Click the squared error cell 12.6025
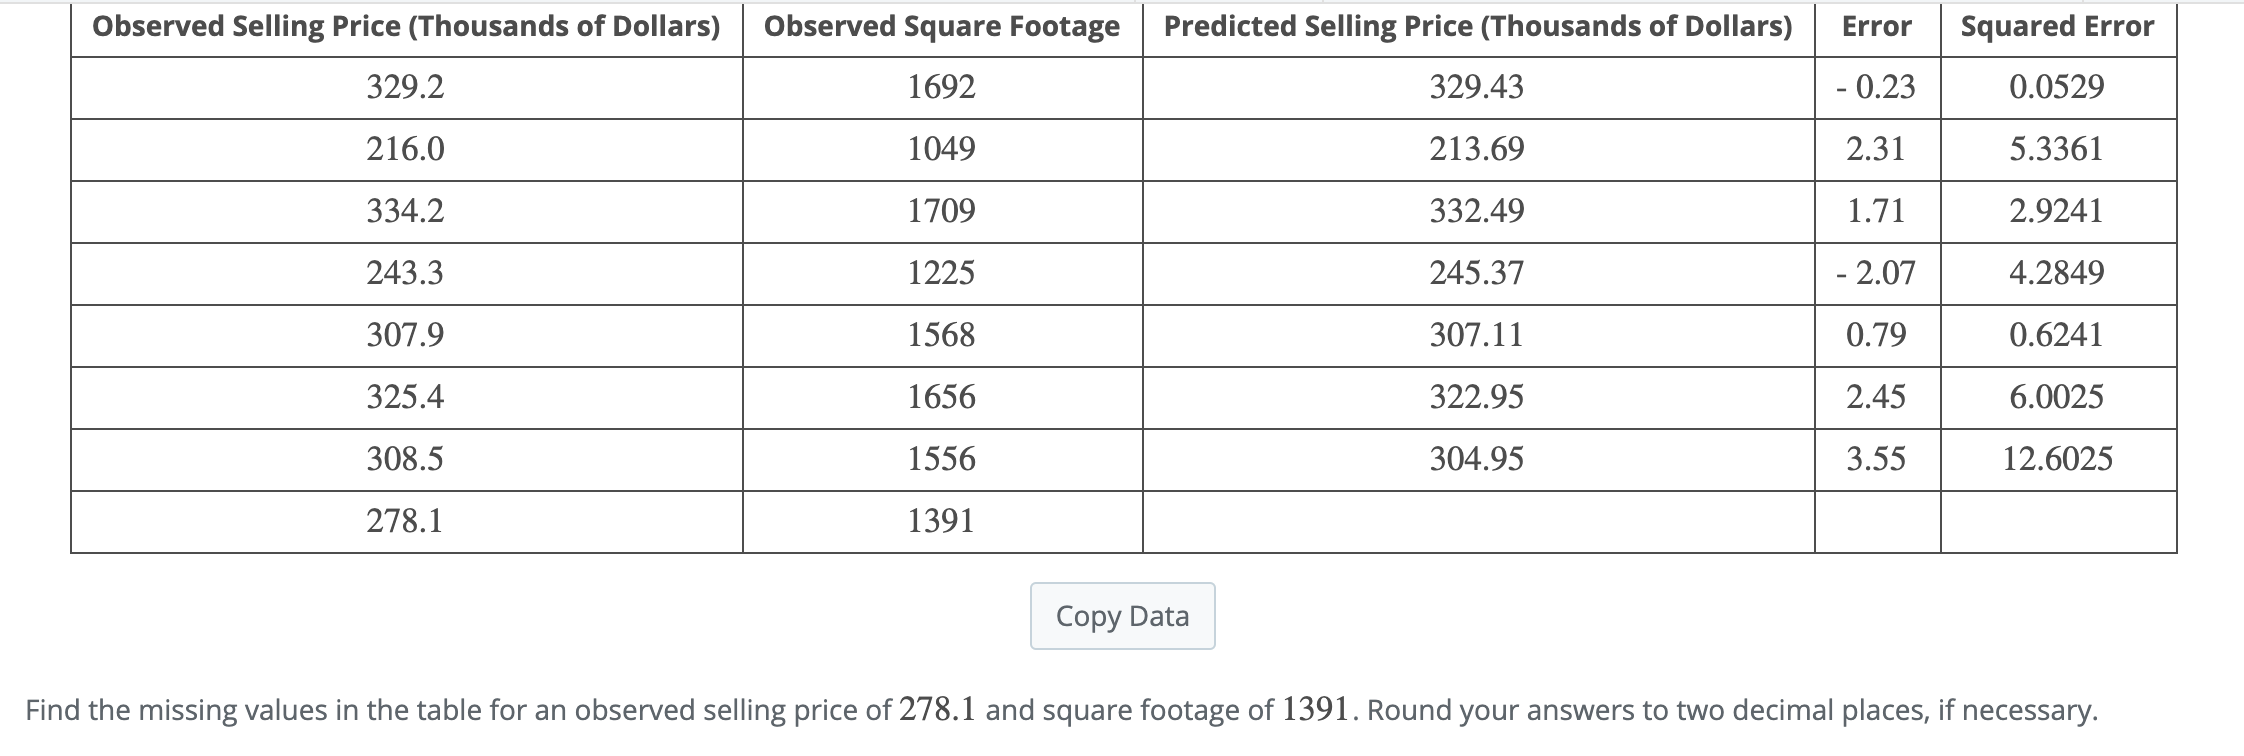Screen dimensions: 2244x756 2057,459
